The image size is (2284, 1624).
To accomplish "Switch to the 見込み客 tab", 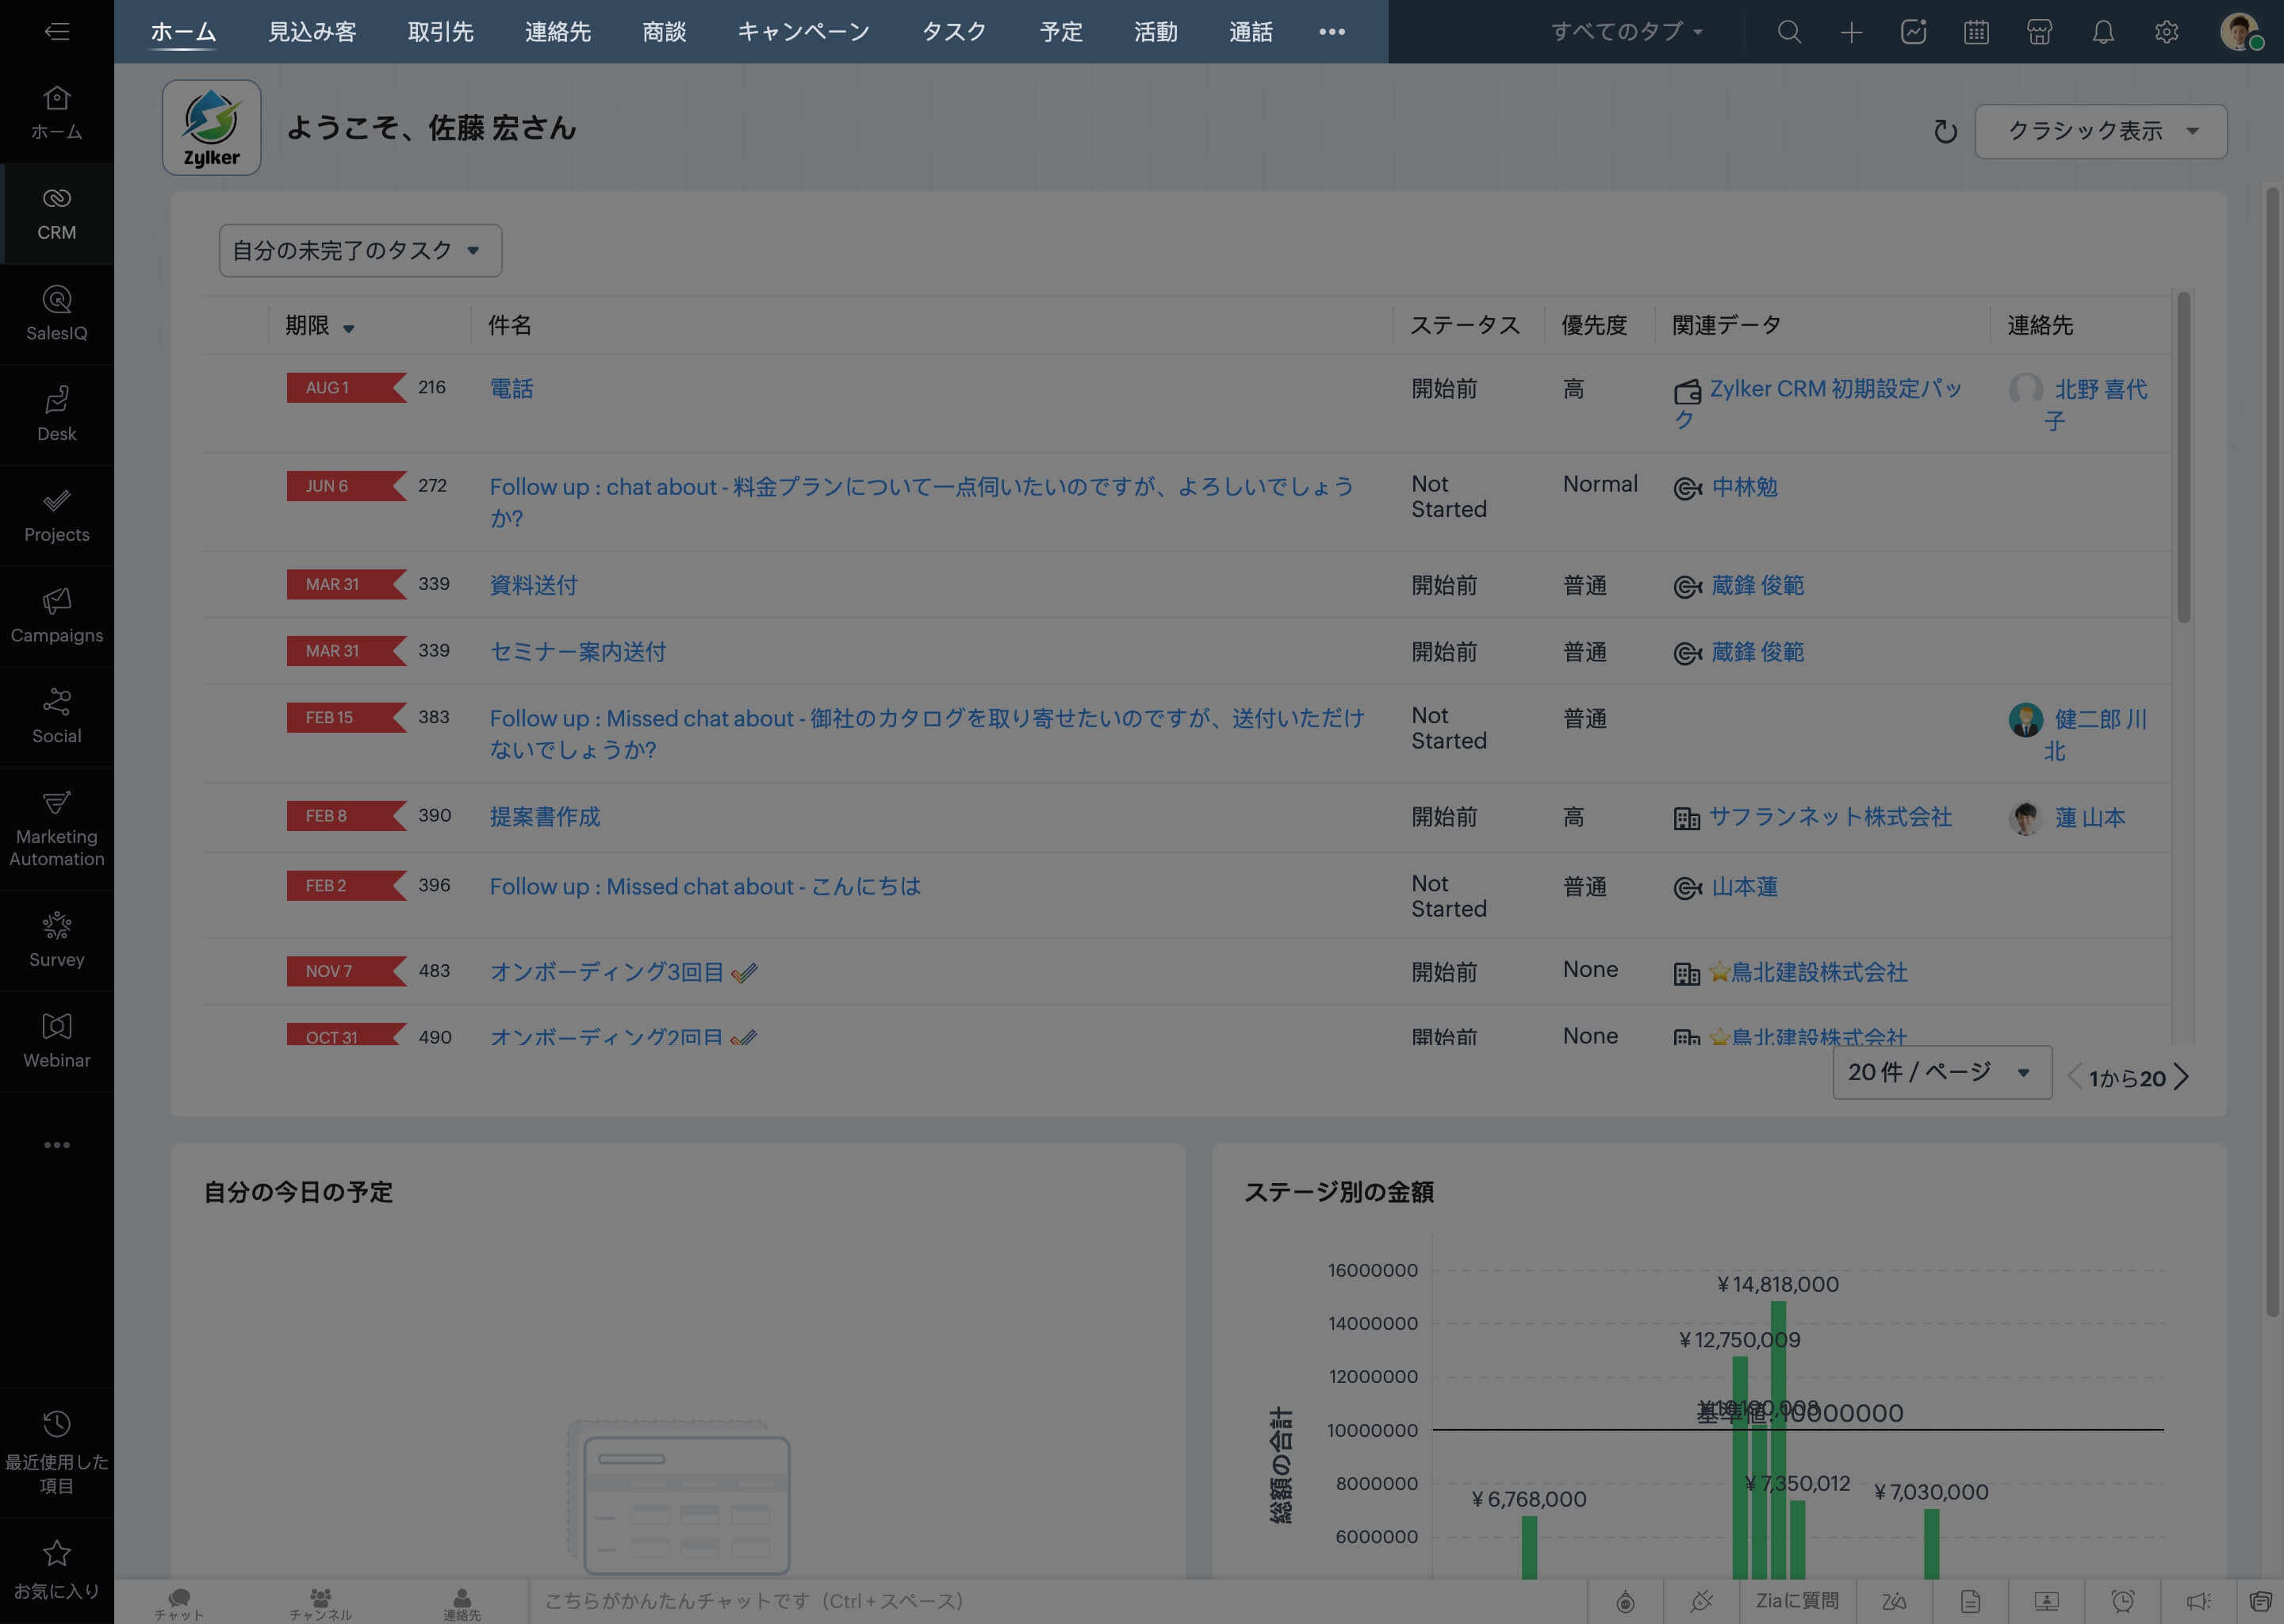I will click(x=312, y=32).
